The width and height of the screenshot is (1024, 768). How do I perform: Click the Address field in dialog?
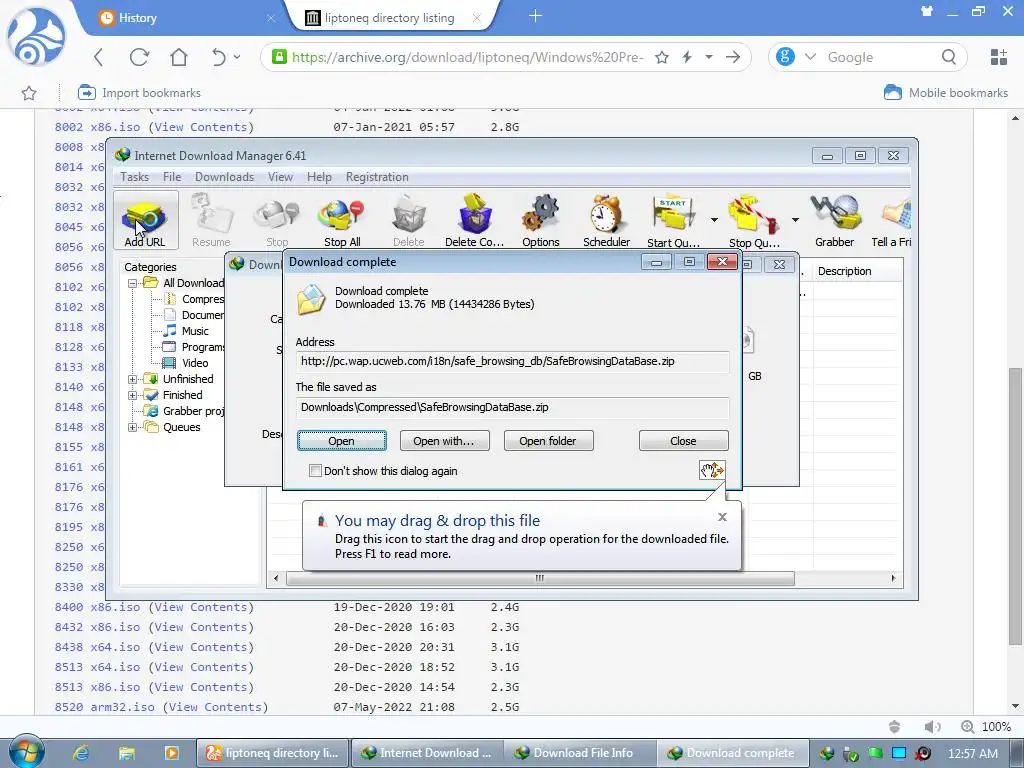pyautogui.click(x=513, y=361)
